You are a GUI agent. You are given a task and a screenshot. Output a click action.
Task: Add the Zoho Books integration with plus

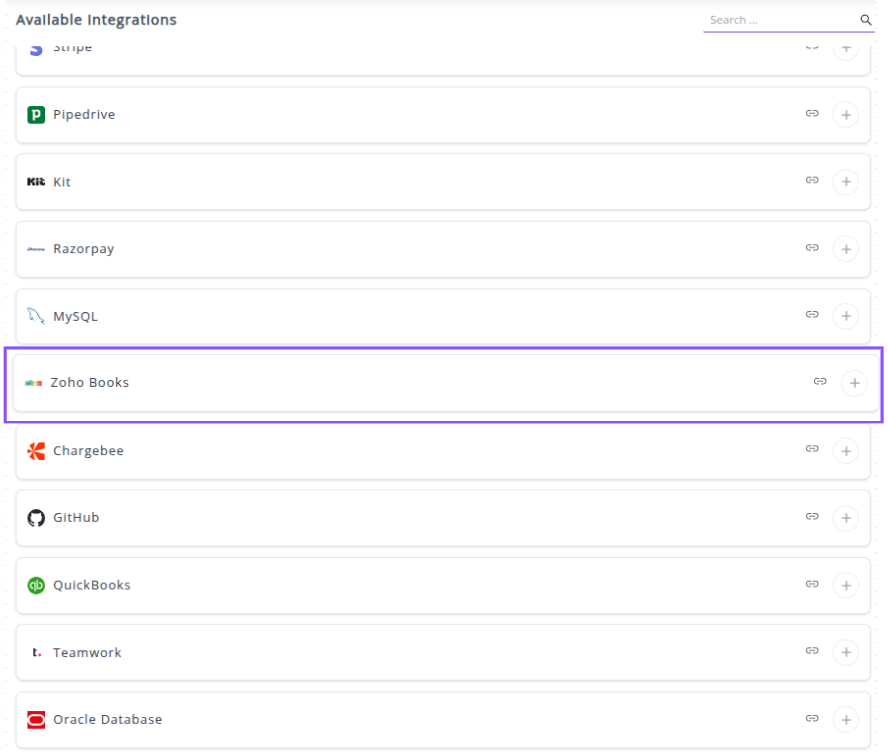coord(854,383)
